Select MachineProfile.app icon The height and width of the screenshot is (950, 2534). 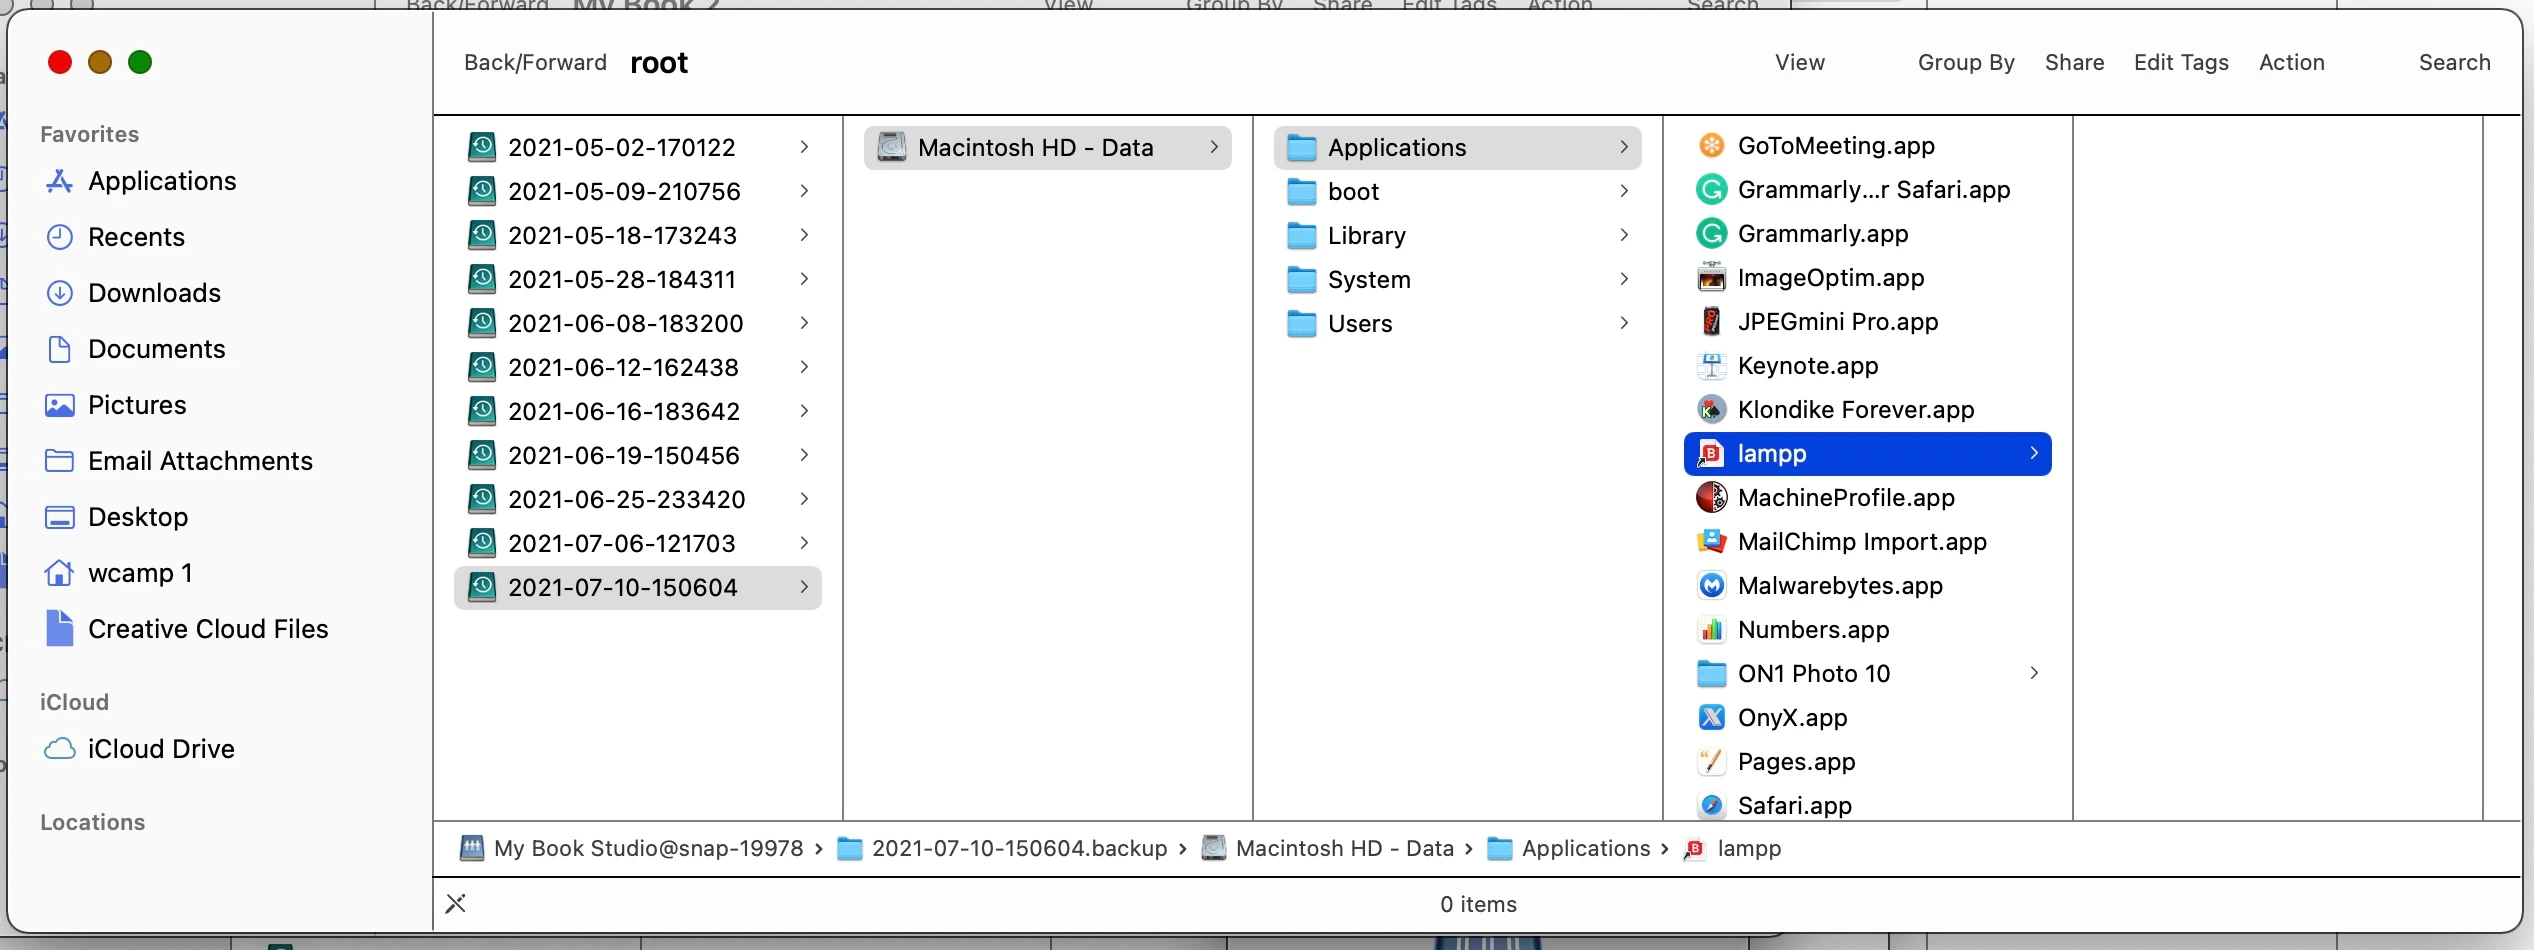pyautogui.click(x=1711, y=498)
